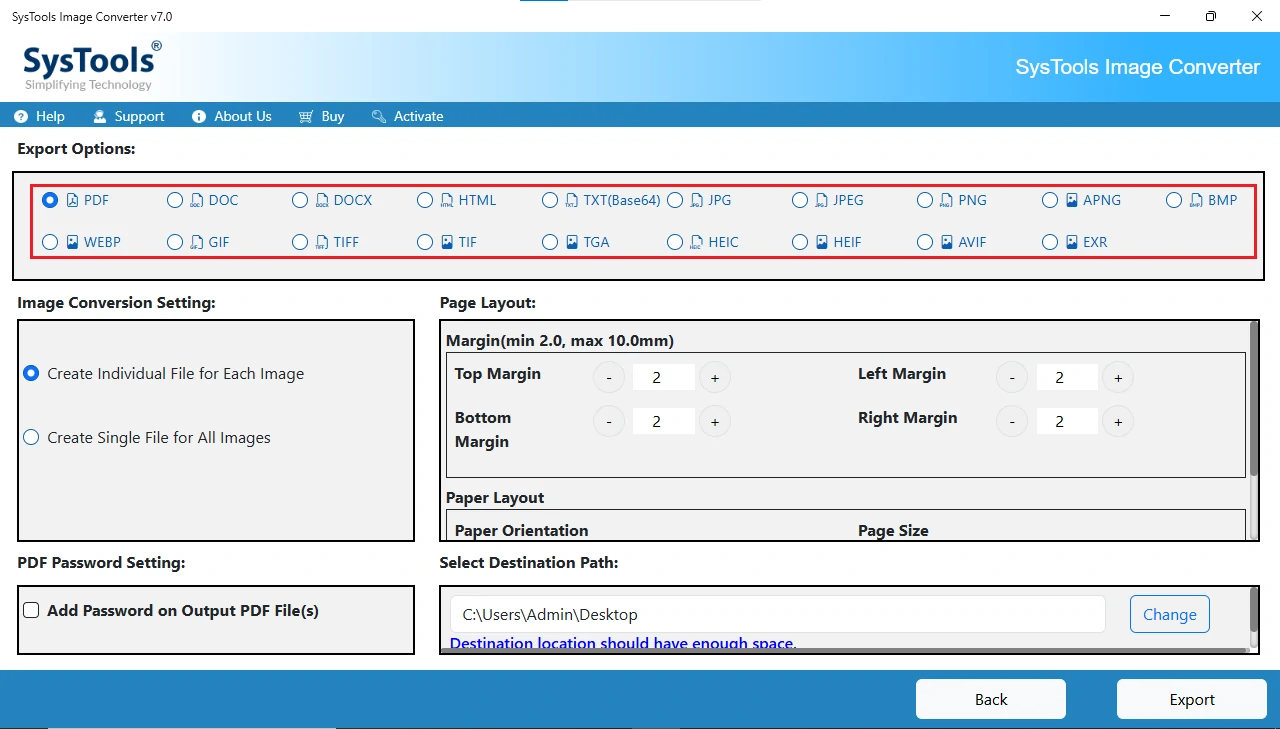This screenshot has width=1280, height=729.
Task: Click the Page Layout panel scrollbar
Action: [1254, 398]
